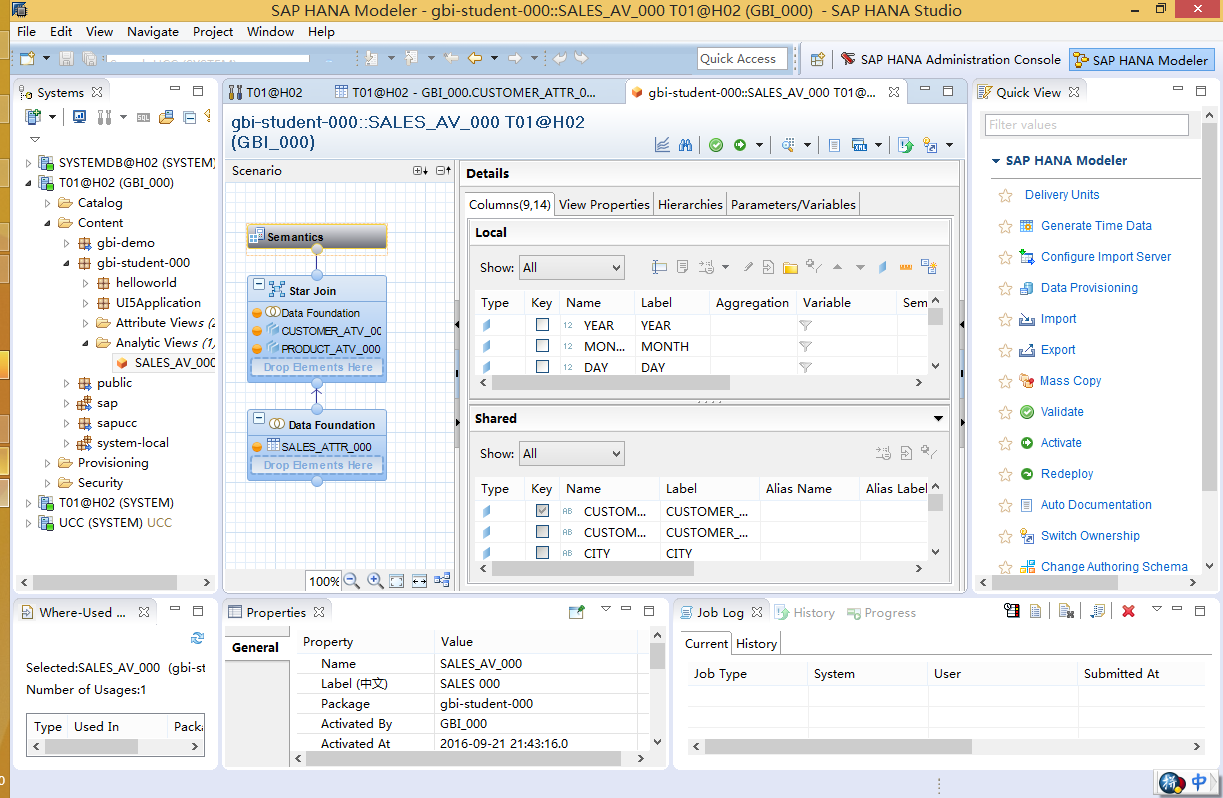Switch to the View Properties tab

604,204
